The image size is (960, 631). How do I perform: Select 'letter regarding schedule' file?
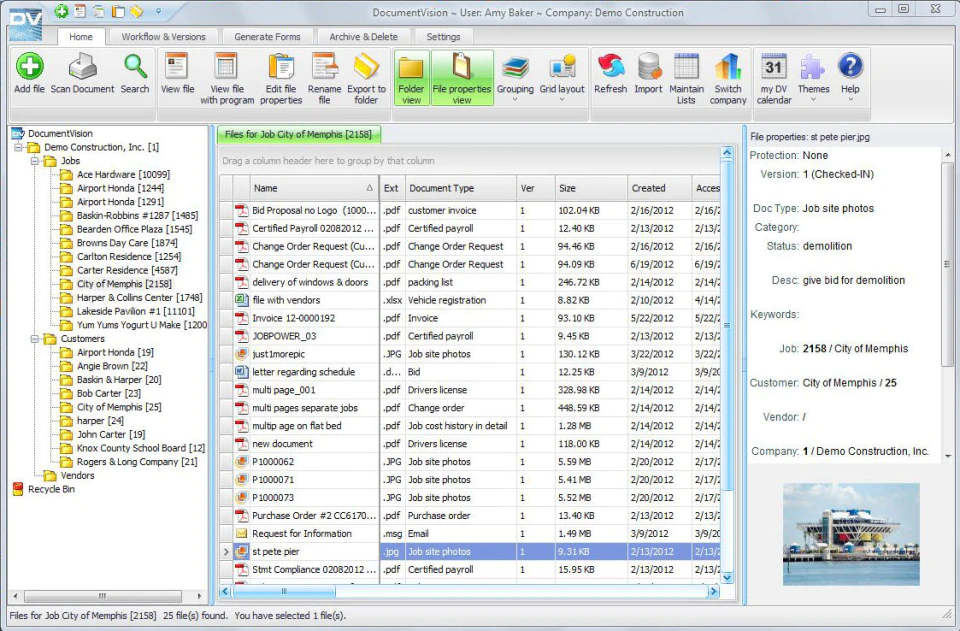click(x=470, y=372)
